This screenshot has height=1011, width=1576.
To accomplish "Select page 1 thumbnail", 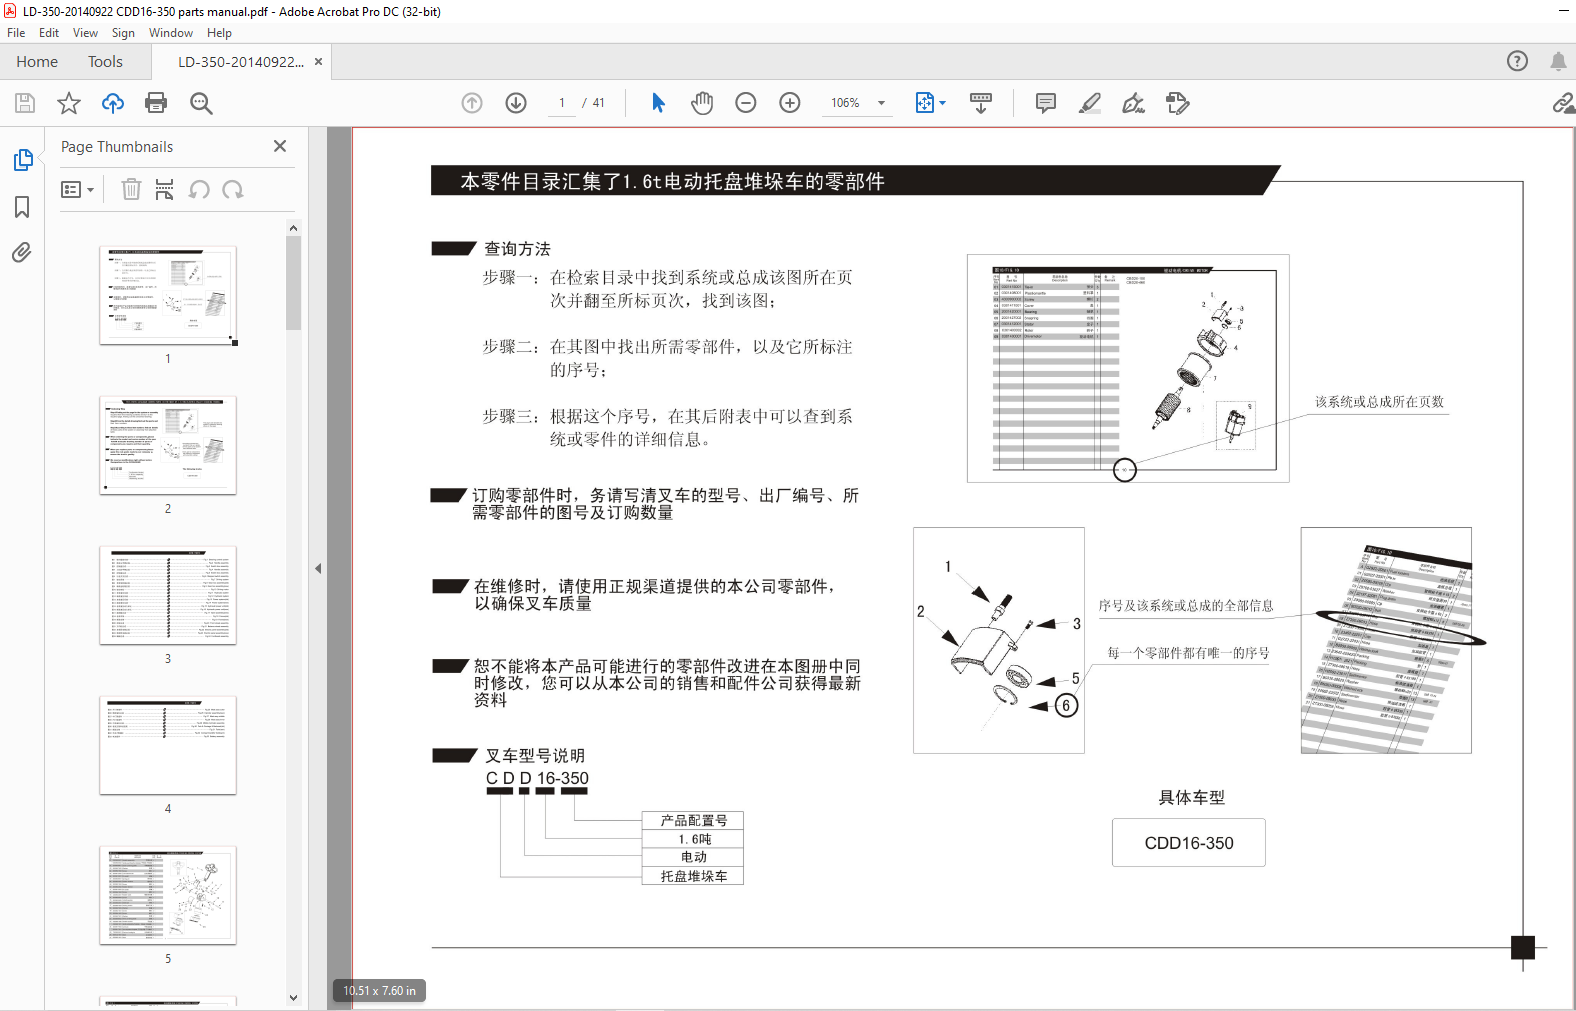I will coord(168,295).
